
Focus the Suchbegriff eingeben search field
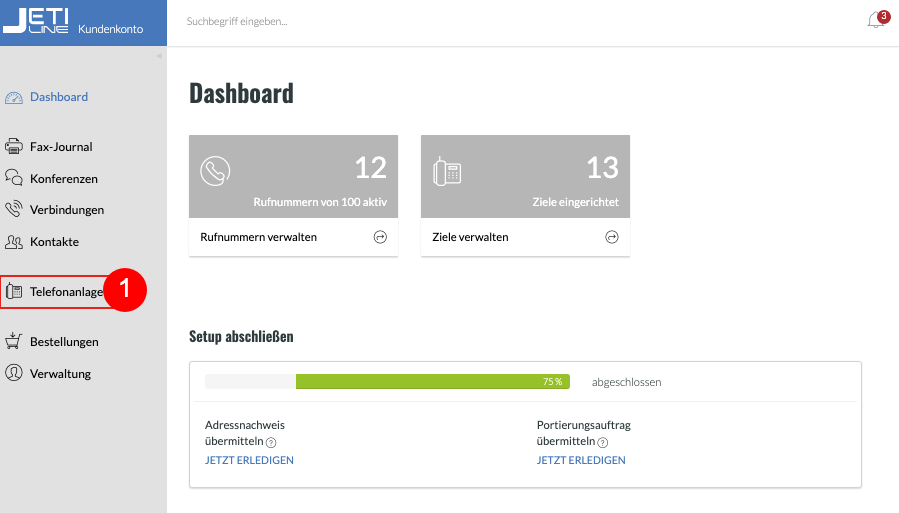(400, 21)
